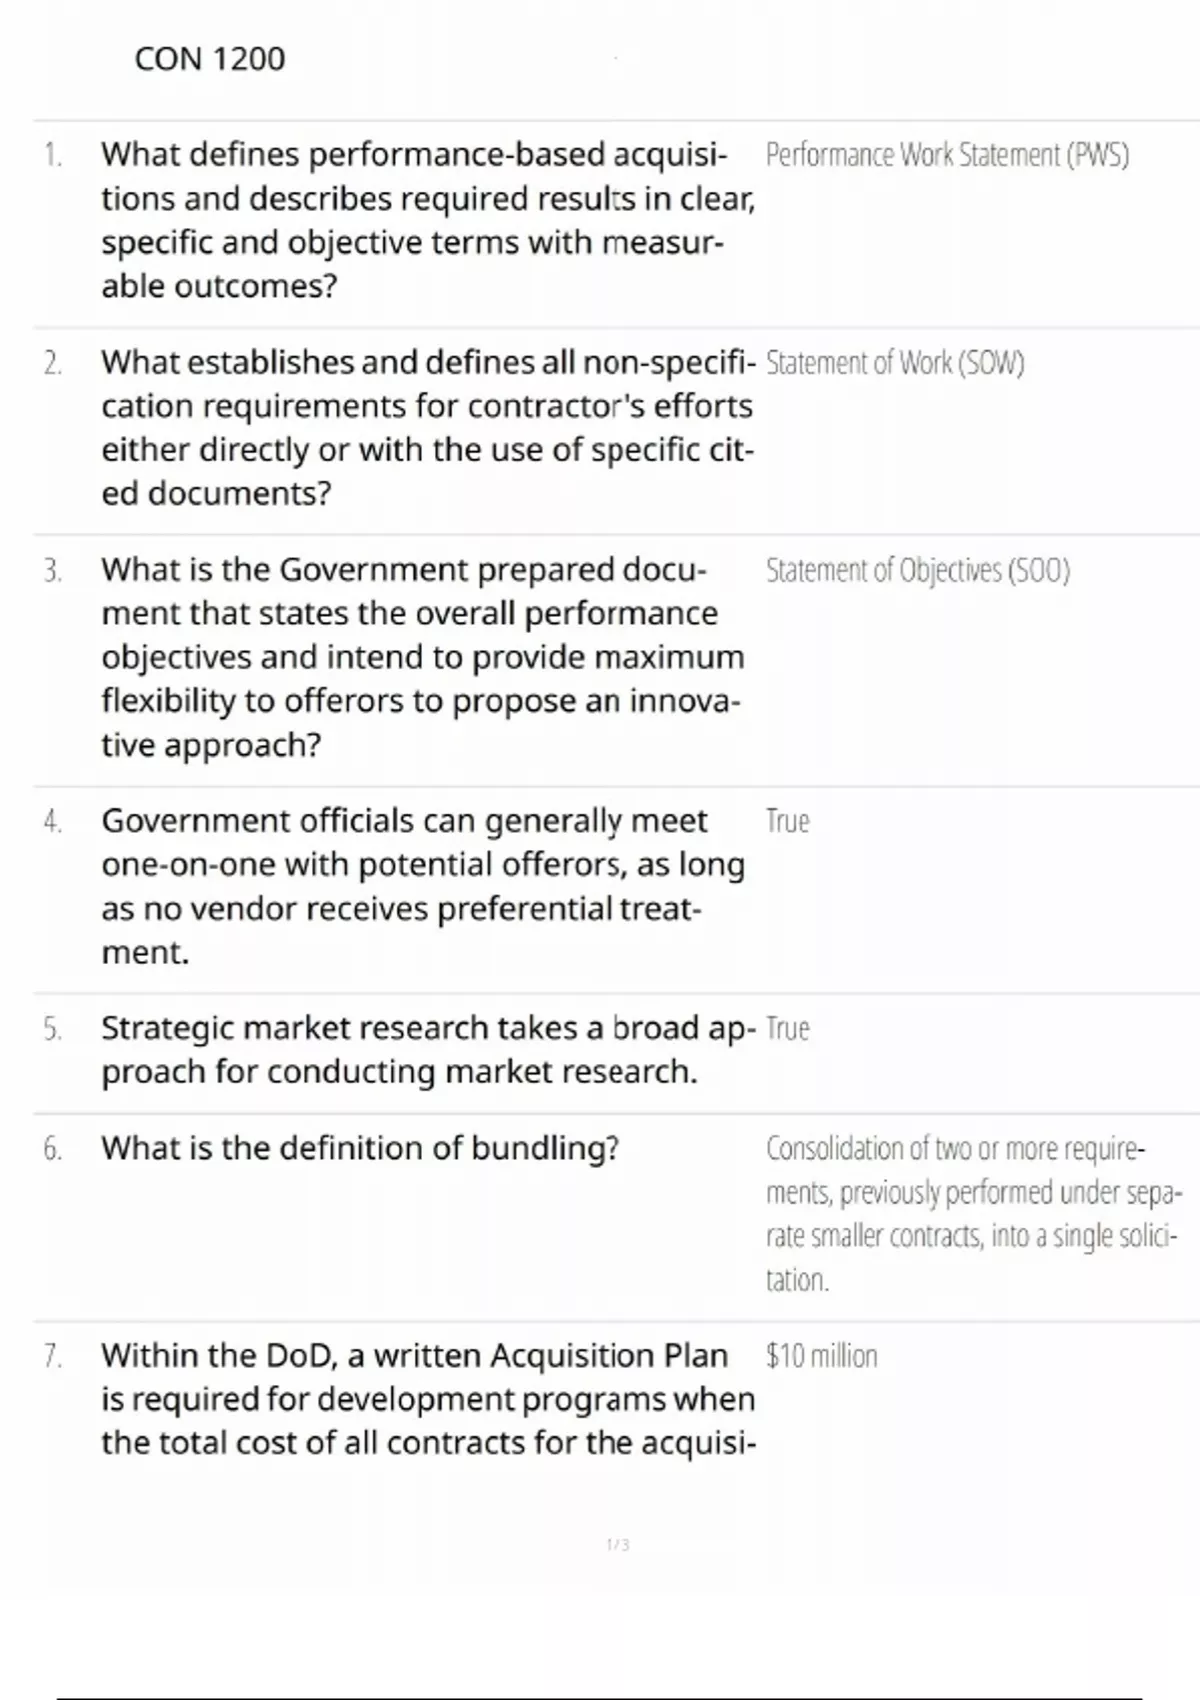This screenshot has height=1700, width=1200.
Task: Click the page indicator 1/3
Action: [618, 1545]
